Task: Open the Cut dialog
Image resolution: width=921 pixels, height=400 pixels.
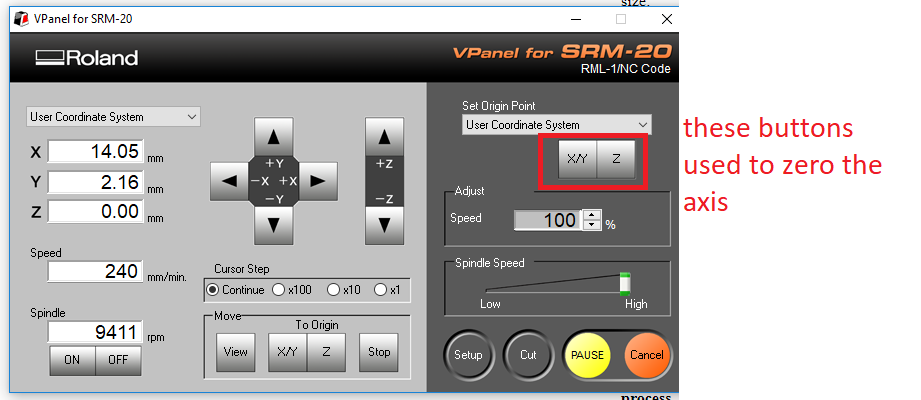Action: click(528, 355)
